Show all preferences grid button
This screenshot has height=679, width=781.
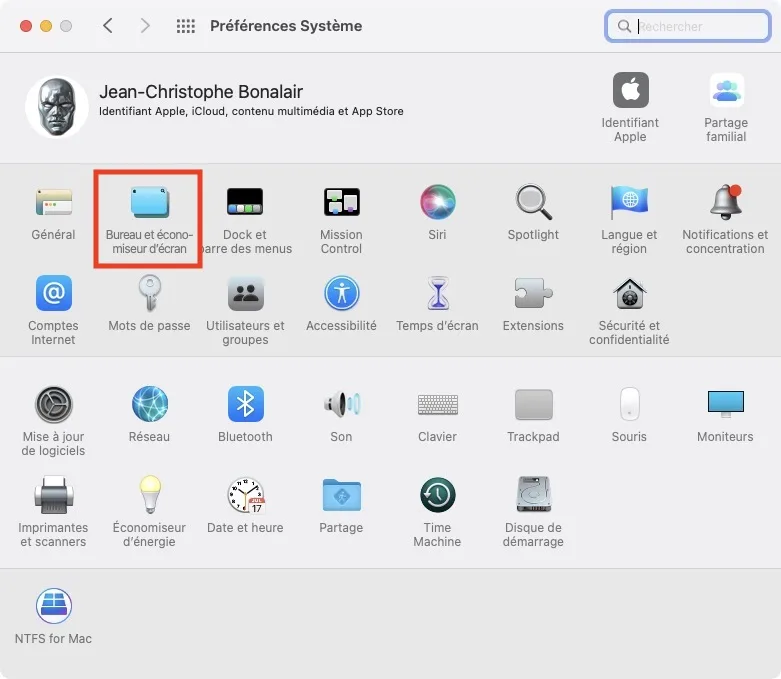185,26
